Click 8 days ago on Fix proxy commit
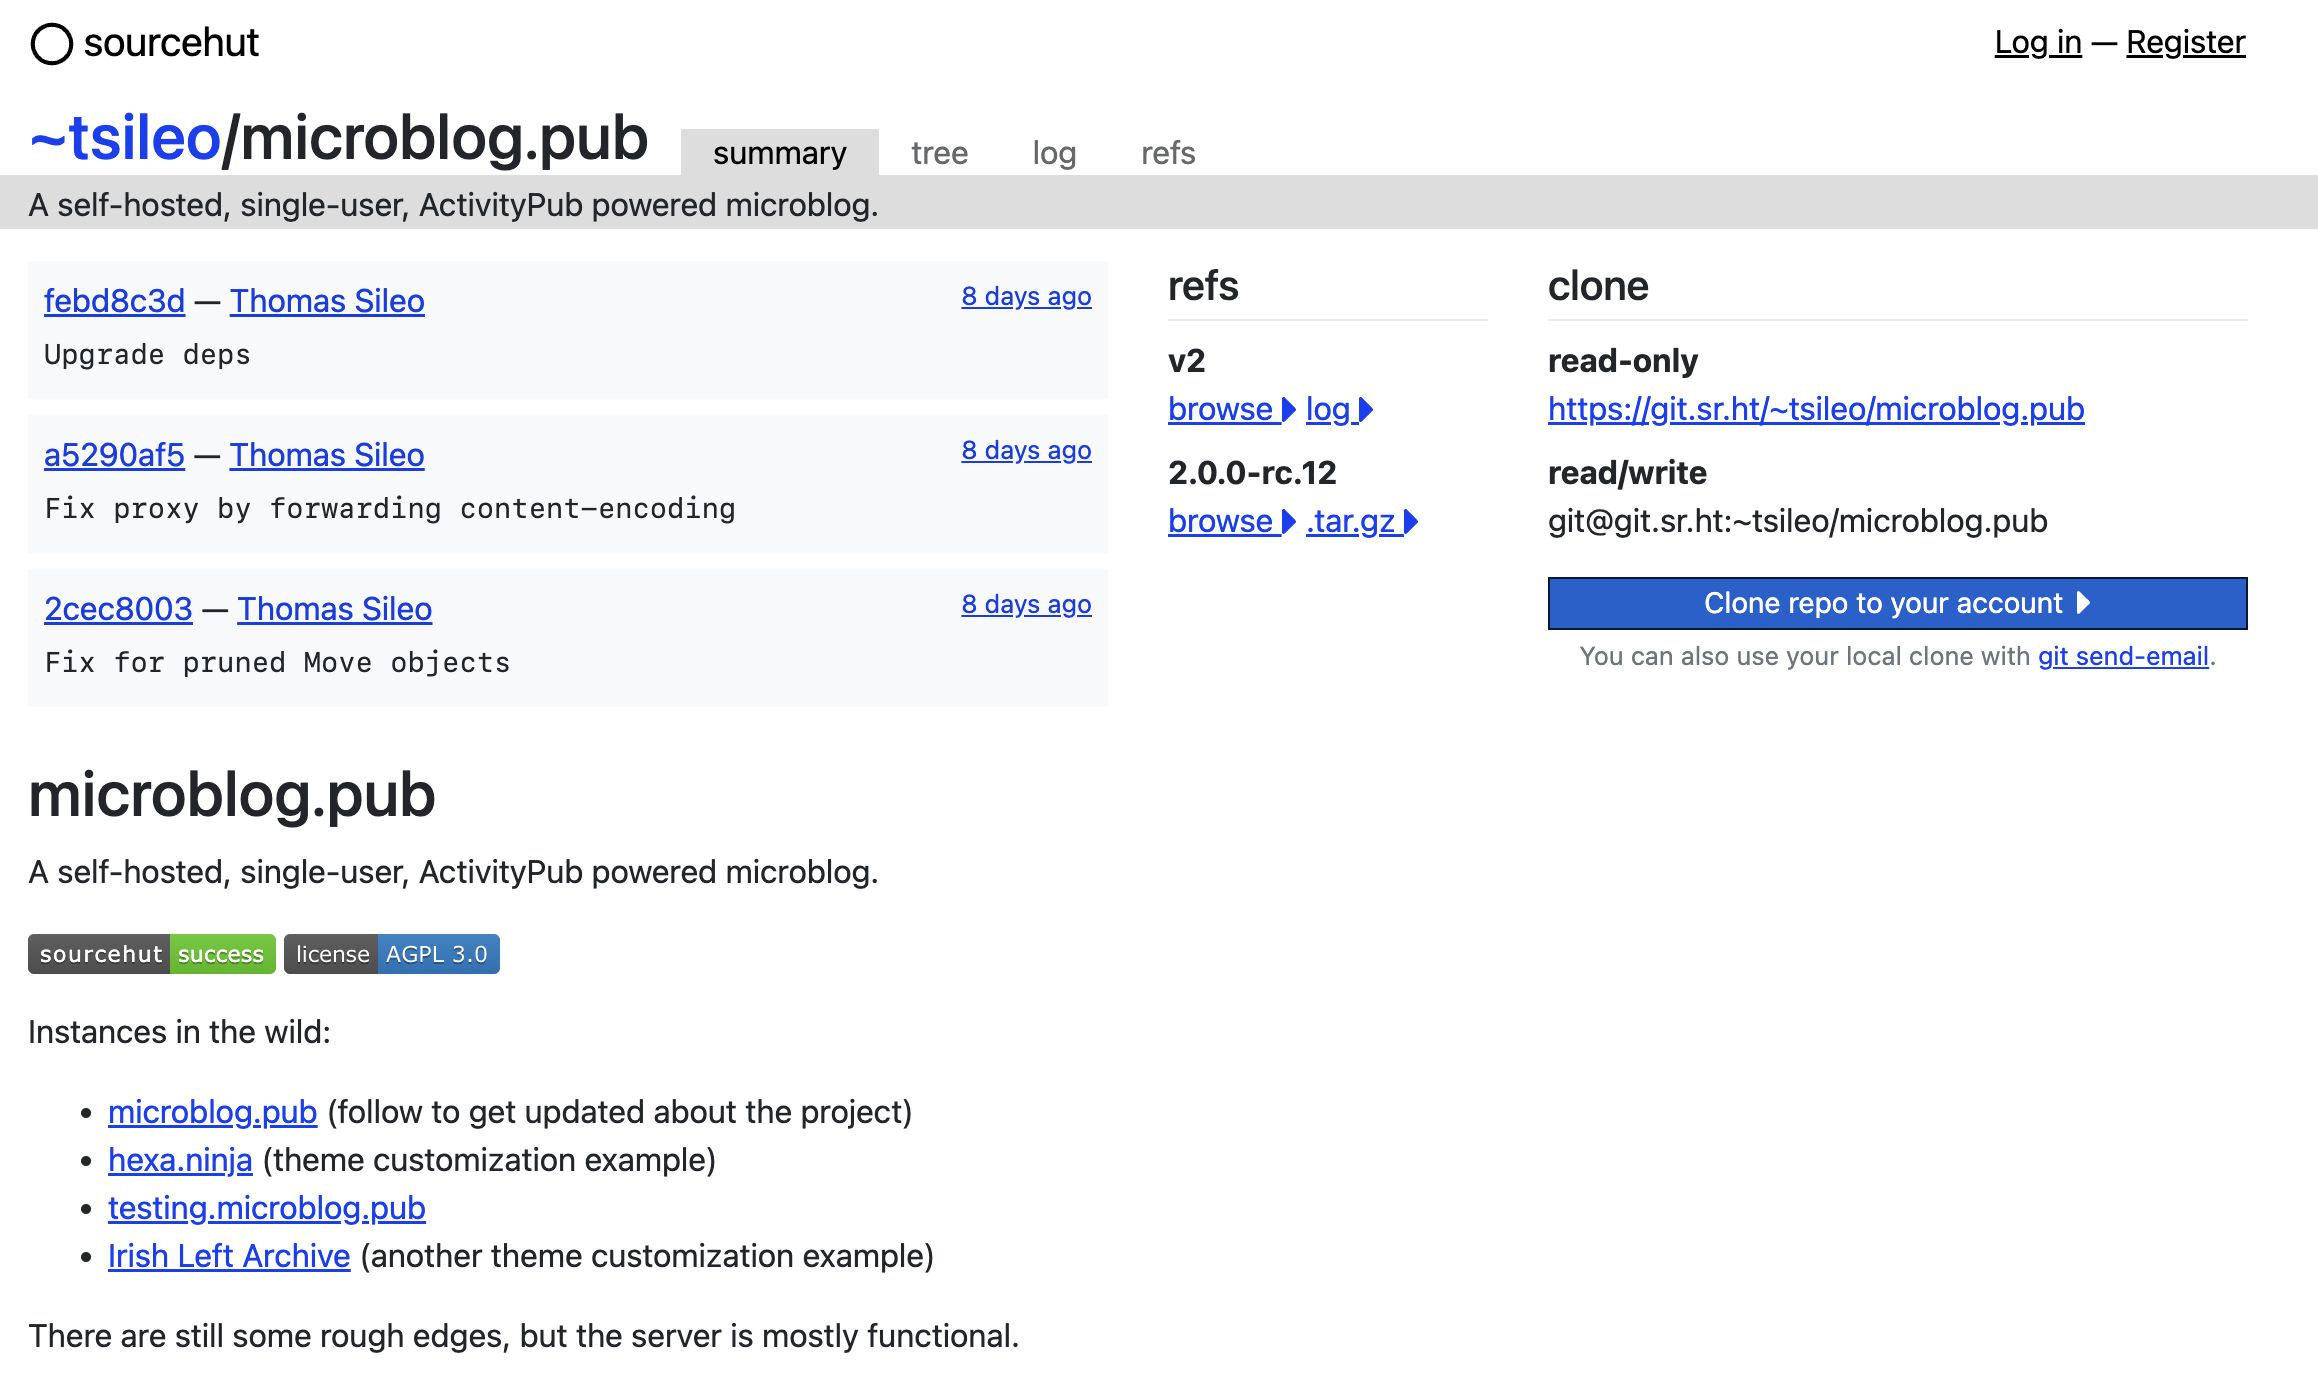The image size is (2318, 1392). 1026,450
